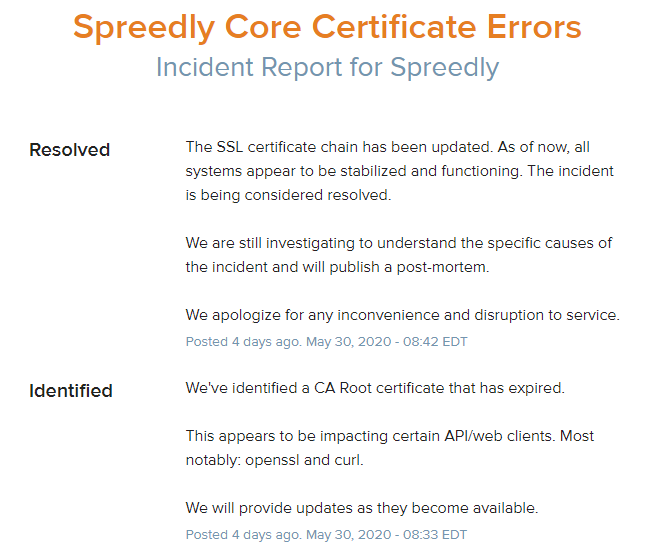
Task: Click the Resolved status label
Action: point(69,150)
